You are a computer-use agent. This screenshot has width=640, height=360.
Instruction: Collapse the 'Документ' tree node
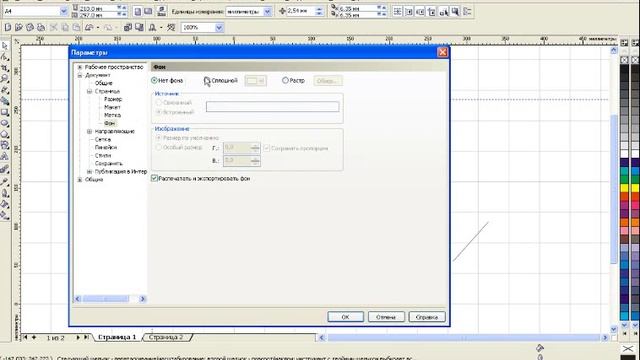(x=80, y=75)
